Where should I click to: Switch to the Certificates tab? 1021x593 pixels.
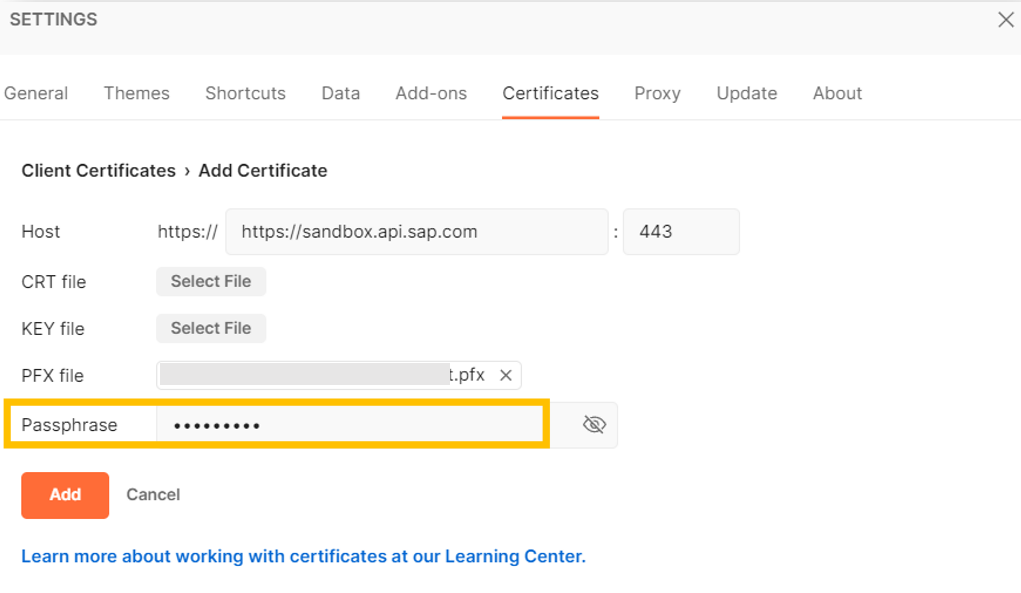pos(550,93)
